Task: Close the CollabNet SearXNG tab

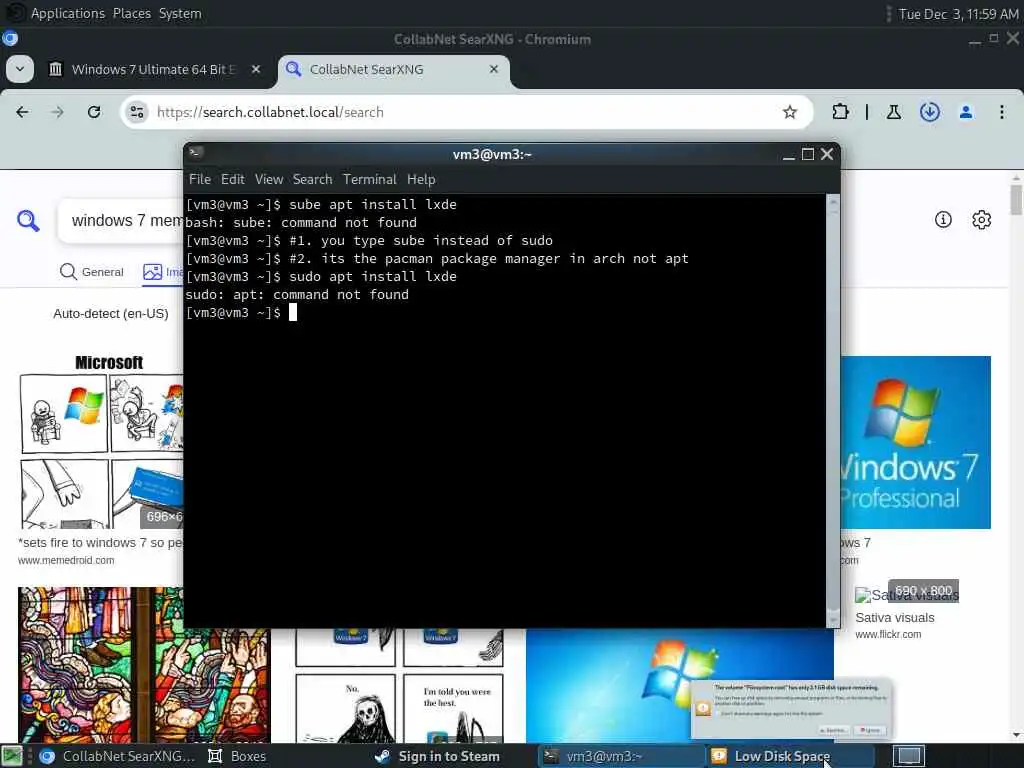Action: click(x=494, y=69)
